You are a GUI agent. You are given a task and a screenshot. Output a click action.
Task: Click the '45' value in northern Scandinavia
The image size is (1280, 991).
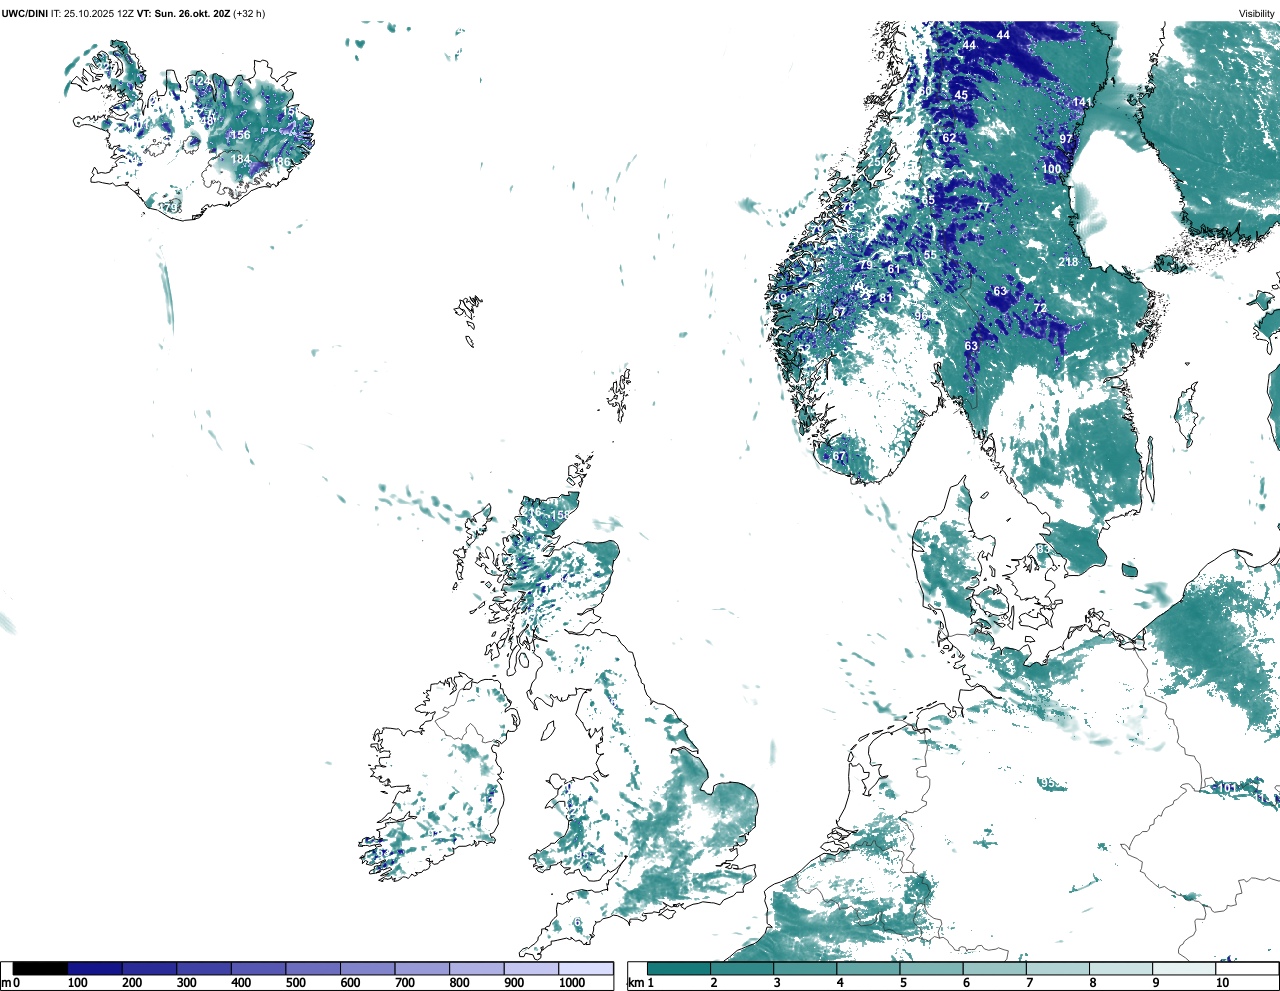[961, 96]
